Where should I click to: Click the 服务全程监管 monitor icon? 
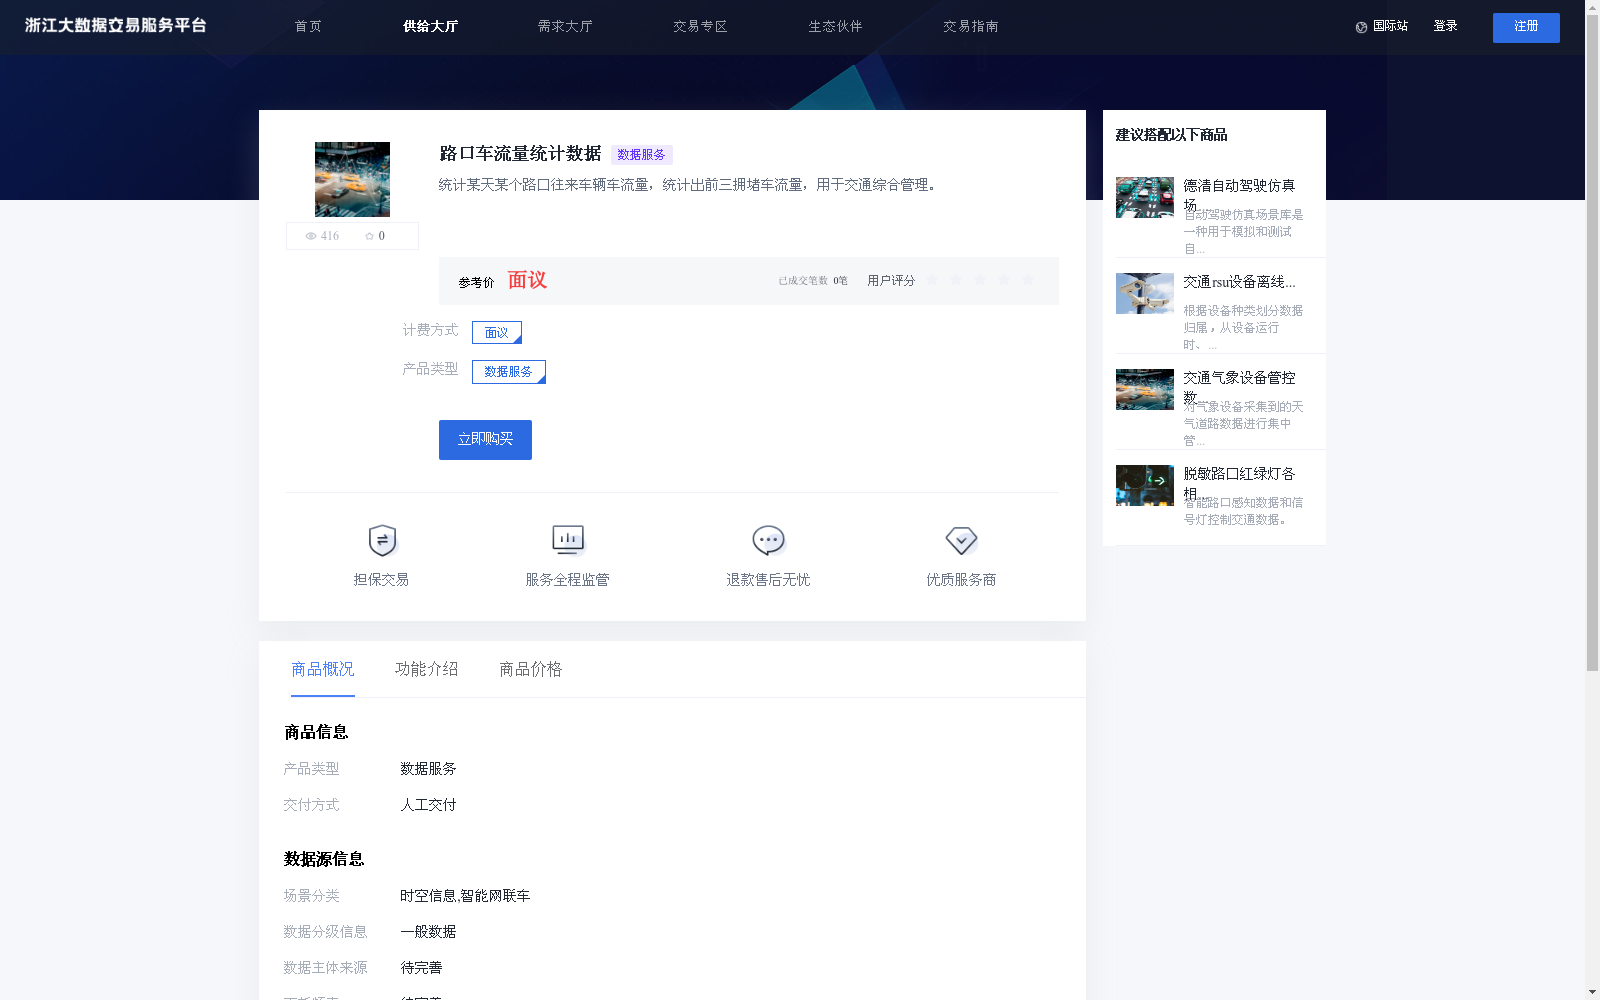pyautogui.click(x=568, y=540)
